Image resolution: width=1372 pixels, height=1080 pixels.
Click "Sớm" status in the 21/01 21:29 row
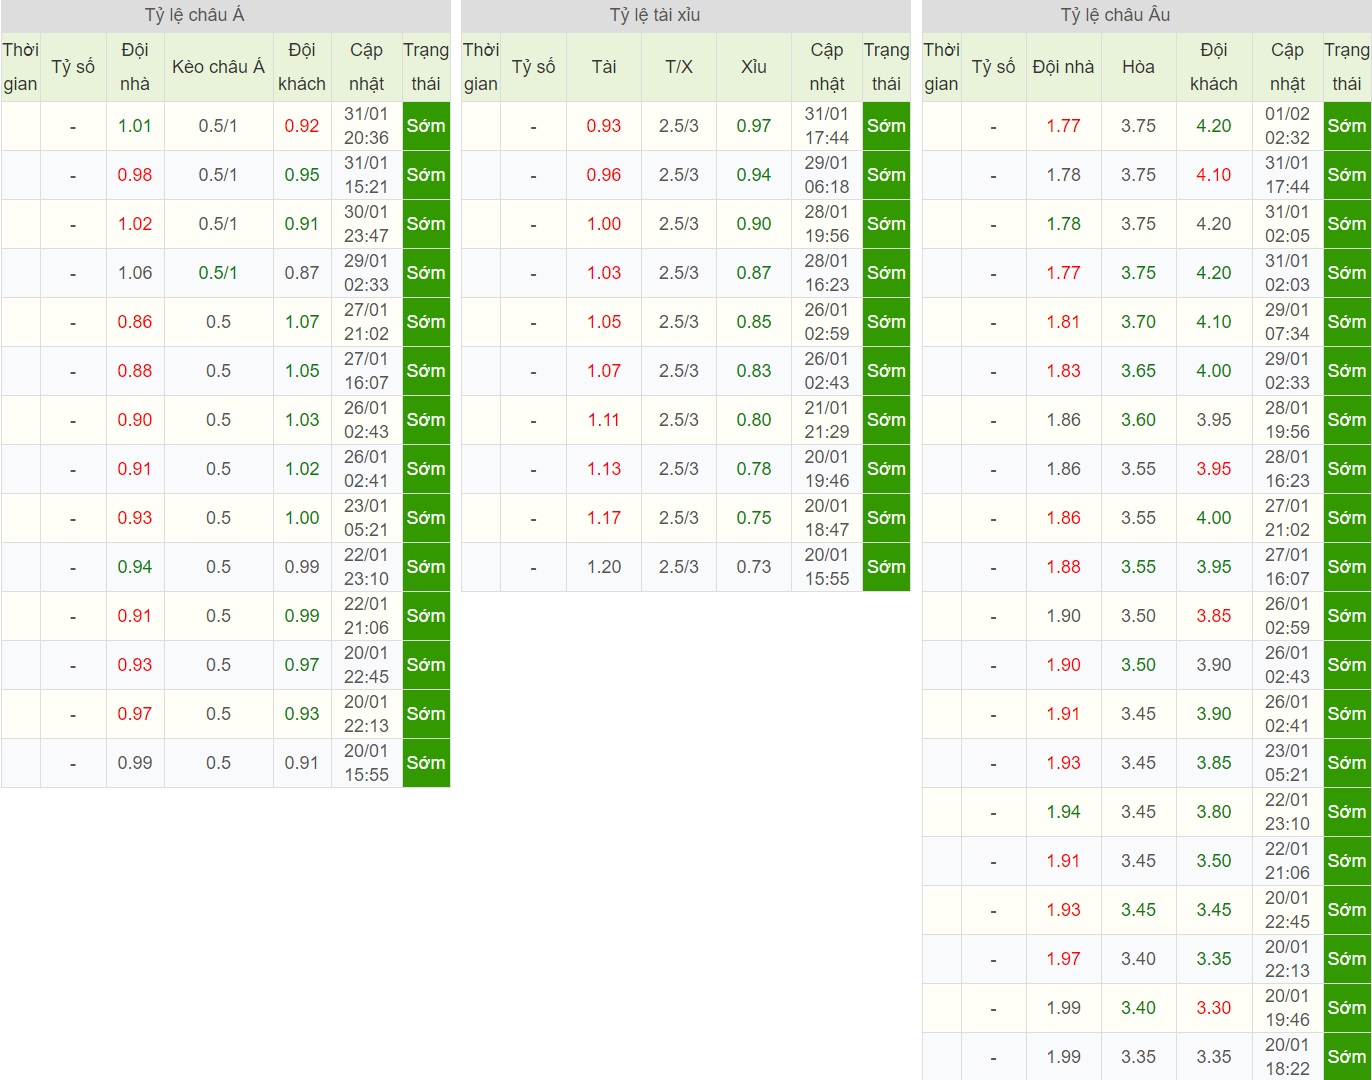(x=886, y=420)
